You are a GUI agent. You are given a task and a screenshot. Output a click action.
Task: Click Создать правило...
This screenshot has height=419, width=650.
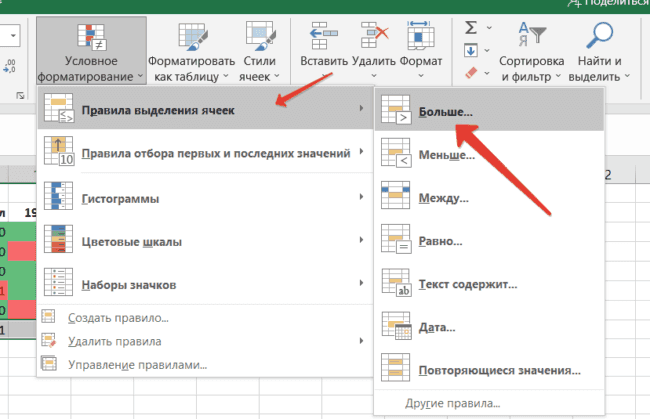pyautogui.click(x=118, y=318)
